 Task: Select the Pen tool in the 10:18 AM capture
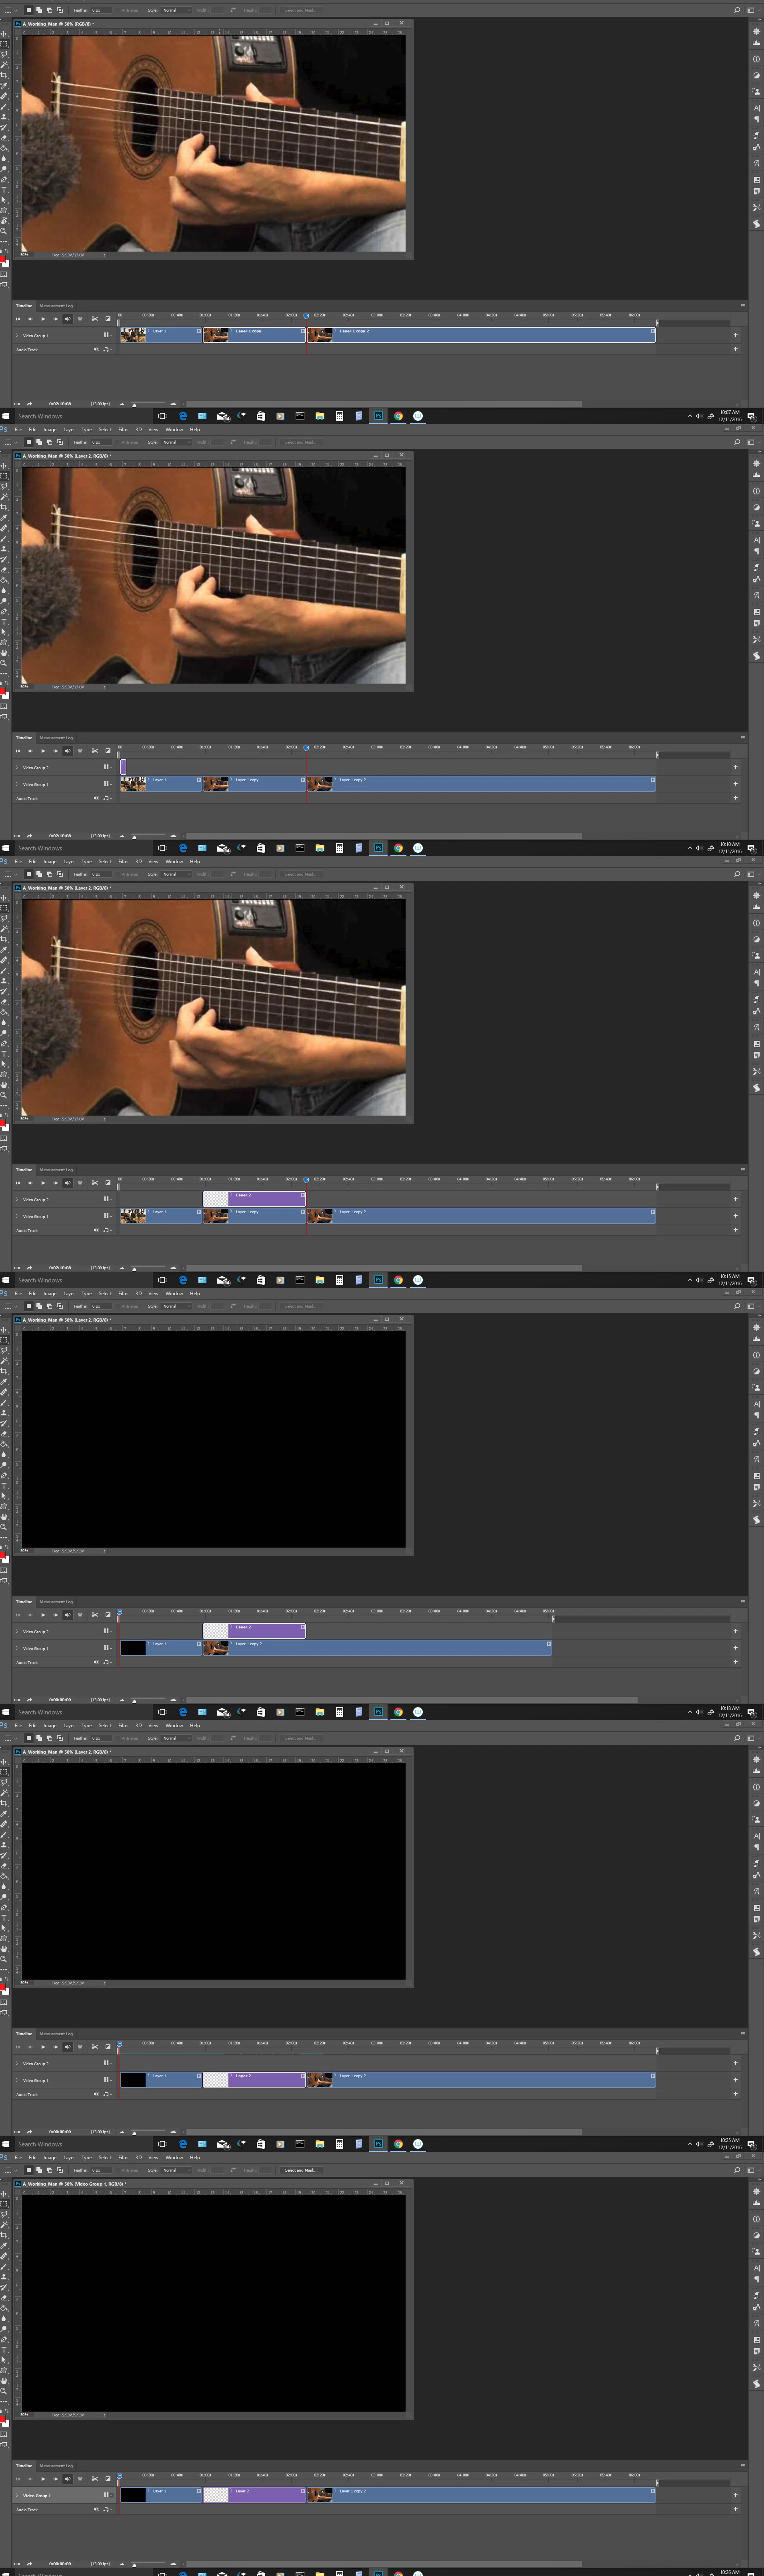[x=4, y=1475]
